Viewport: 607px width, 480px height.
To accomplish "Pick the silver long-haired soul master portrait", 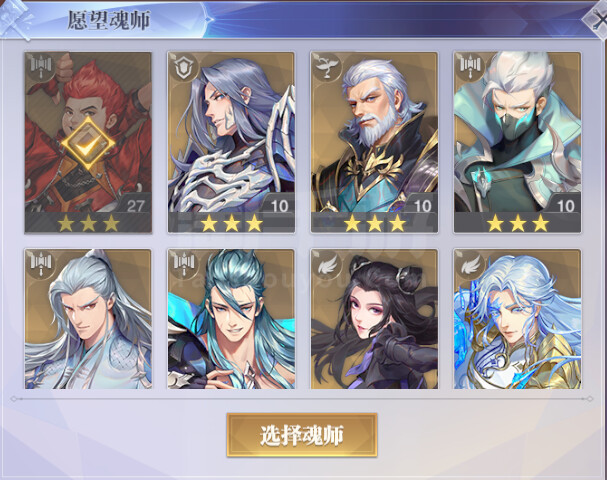I will coord(88,319).
